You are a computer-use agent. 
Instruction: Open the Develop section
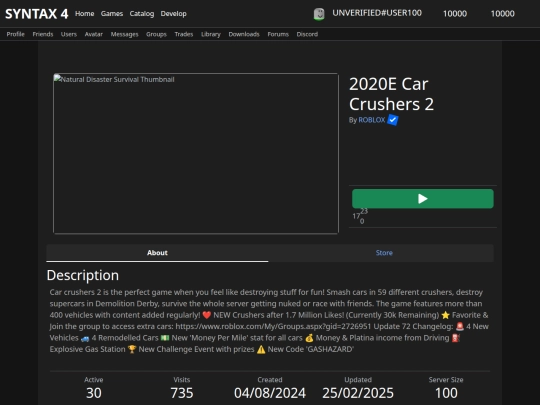[173, 13]
